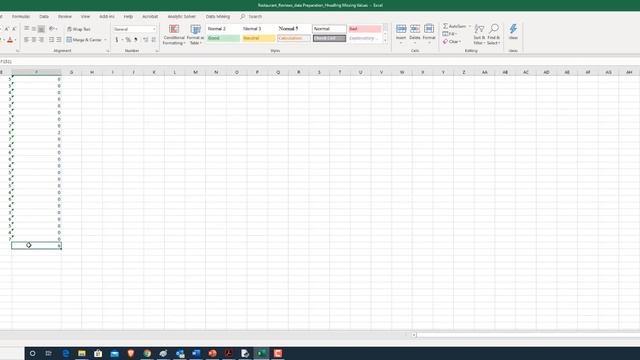This screenshot has width=640, height=360.
Task: Toggle Wrap Text
Action: tap(78, 29)
